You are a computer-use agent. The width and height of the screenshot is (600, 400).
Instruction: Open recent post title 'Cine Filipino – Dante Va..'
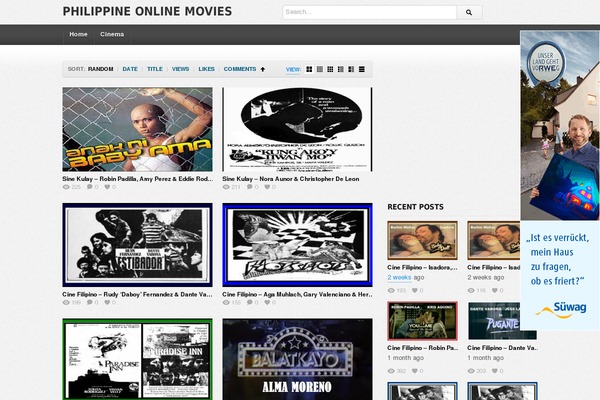pyautogui.click(x=502, y=348)
